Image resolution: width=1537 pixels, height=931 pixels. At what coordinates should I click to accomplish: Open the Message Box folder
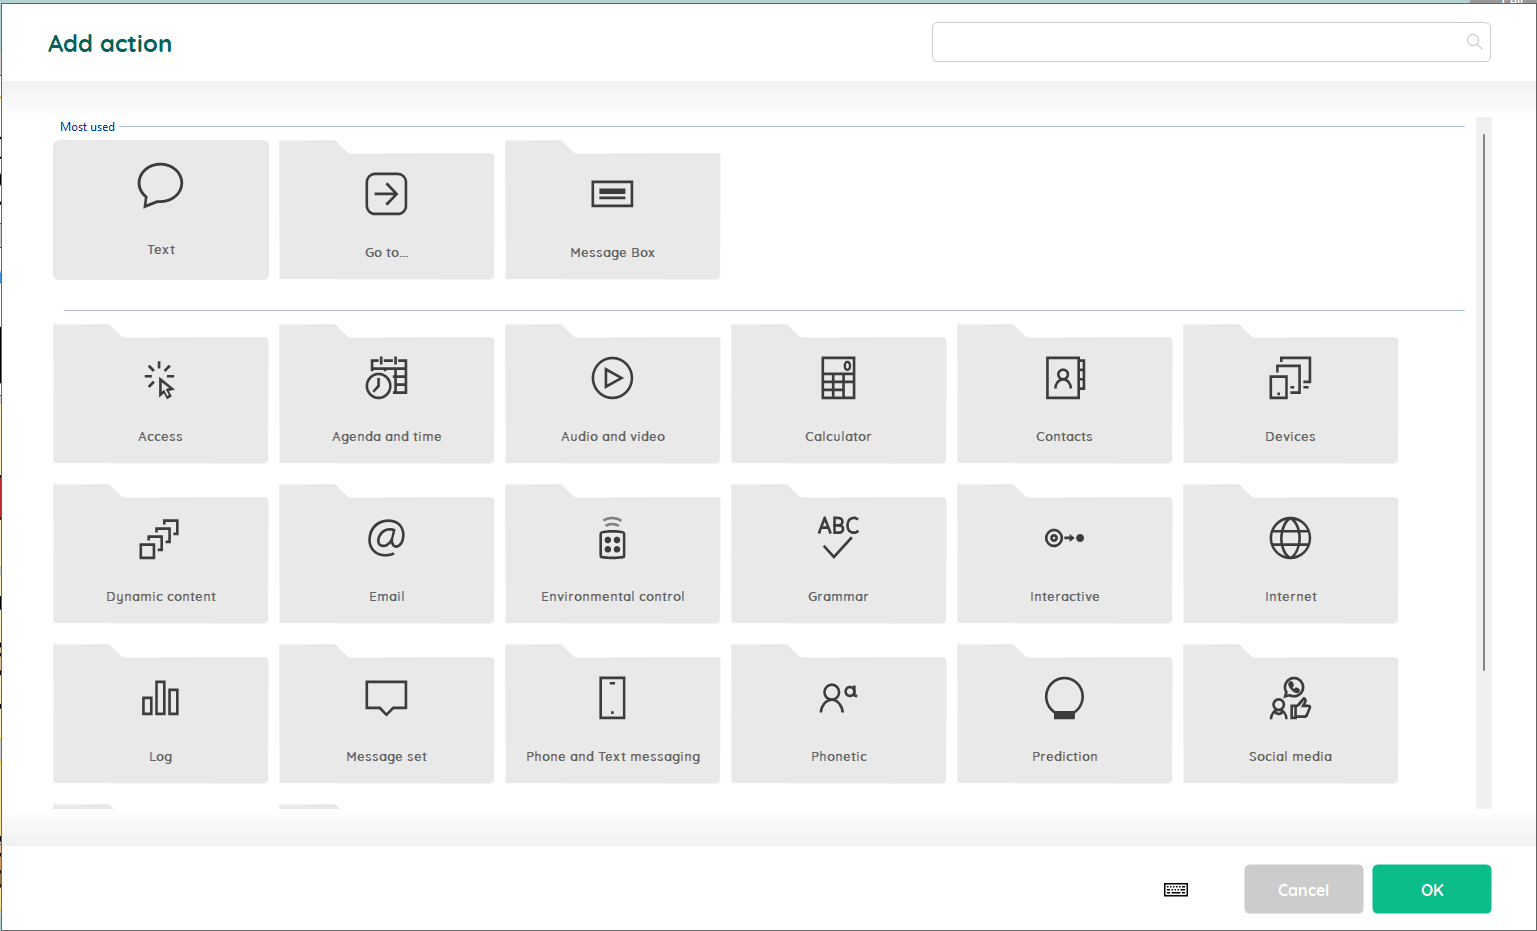click(x=613, y=210)
